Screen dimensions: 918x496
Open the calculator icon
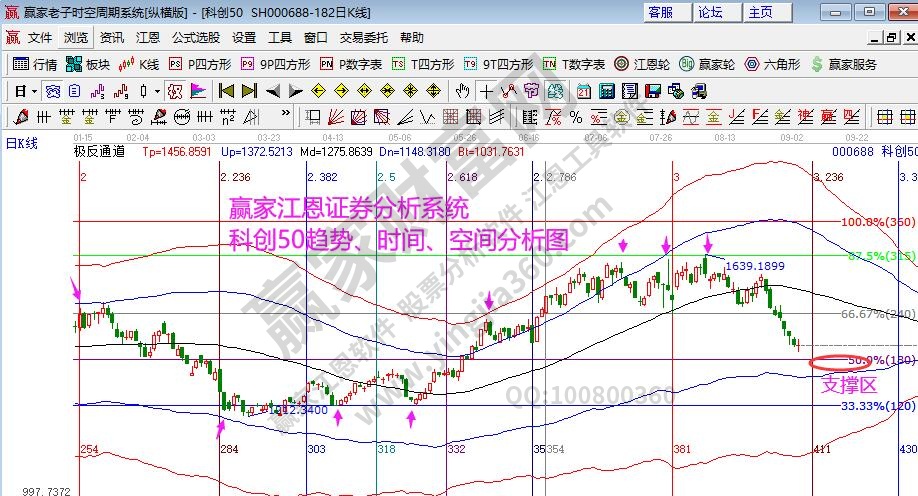point(607,91)
